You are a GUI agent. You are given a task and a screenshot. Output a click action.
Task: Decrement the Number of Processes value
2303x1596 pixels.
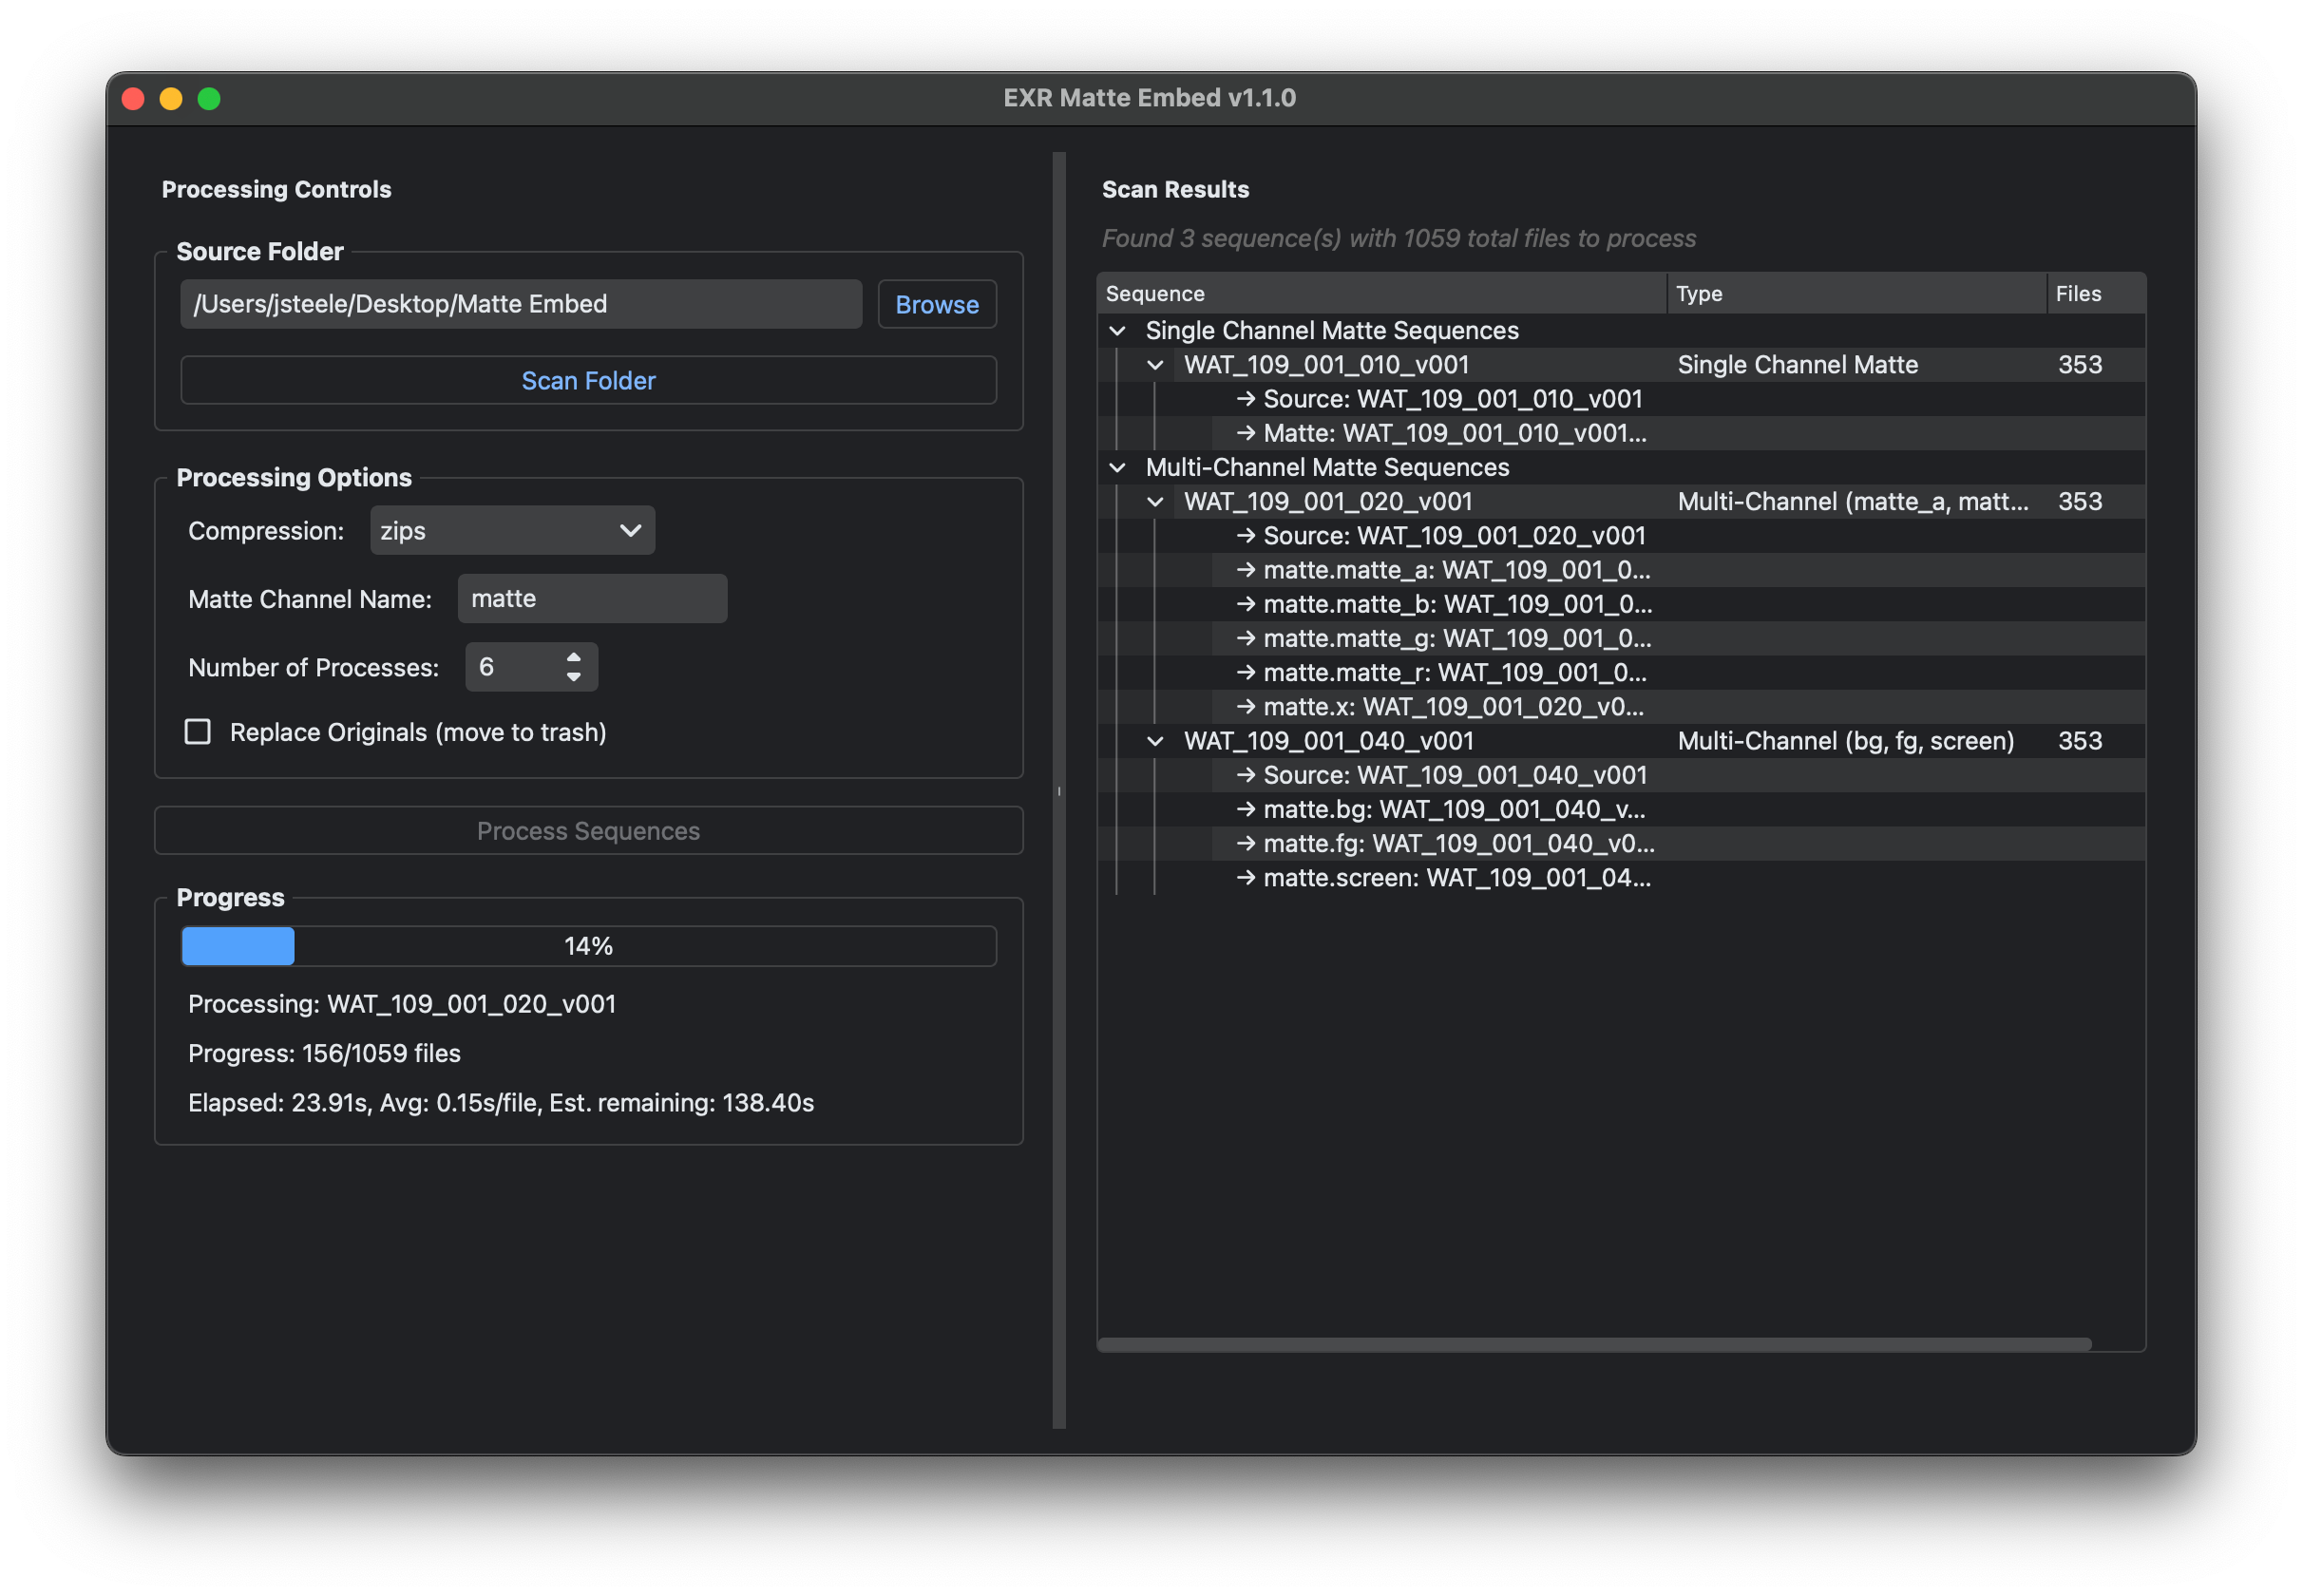[572, 675]
